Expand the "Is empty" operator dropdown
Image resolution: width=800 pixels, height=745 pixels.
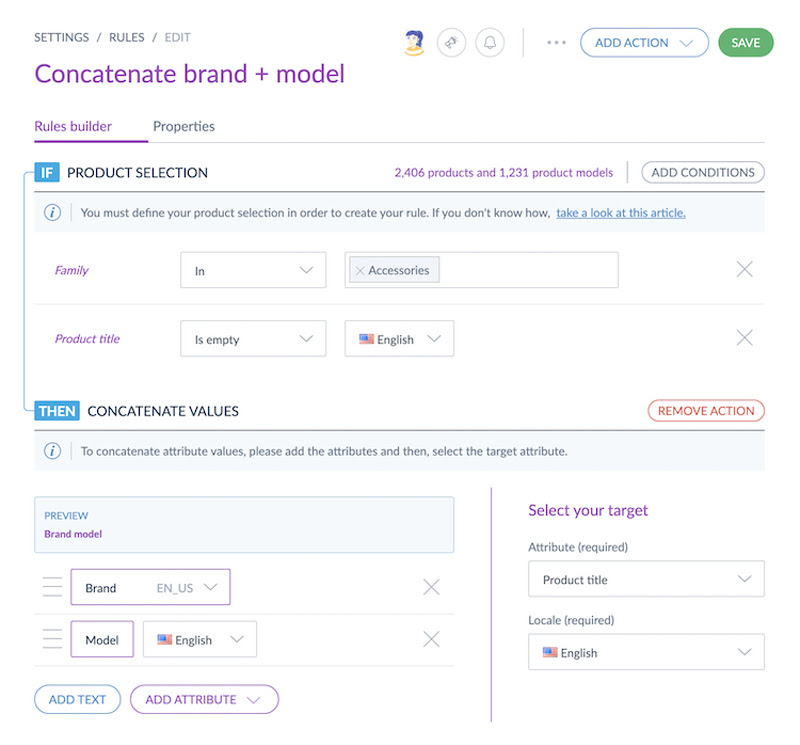(253, 339)
